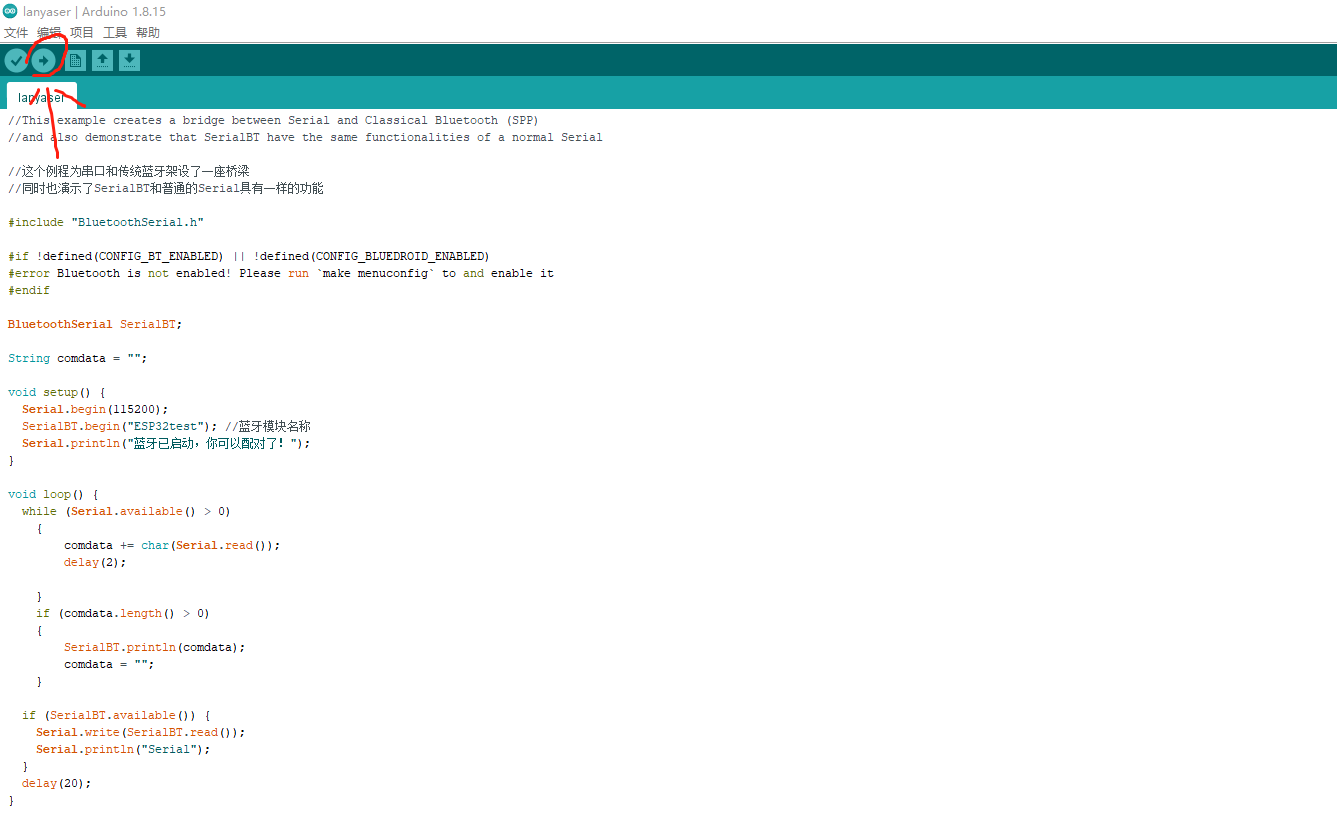1337x831 pixels.
Task: Click 'if (comdata.length() > 0)' line
Action: click(x=123, y=613)
